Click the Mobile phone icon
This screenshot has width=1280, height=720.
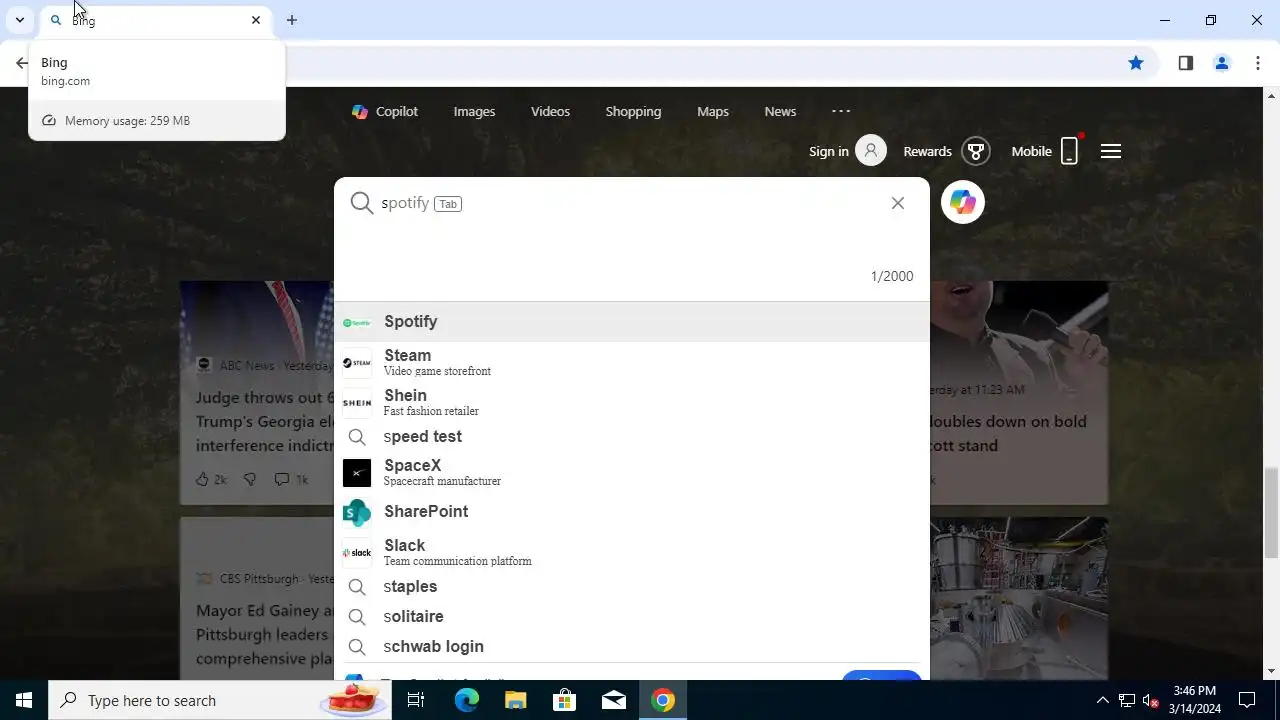[1069, 151]
